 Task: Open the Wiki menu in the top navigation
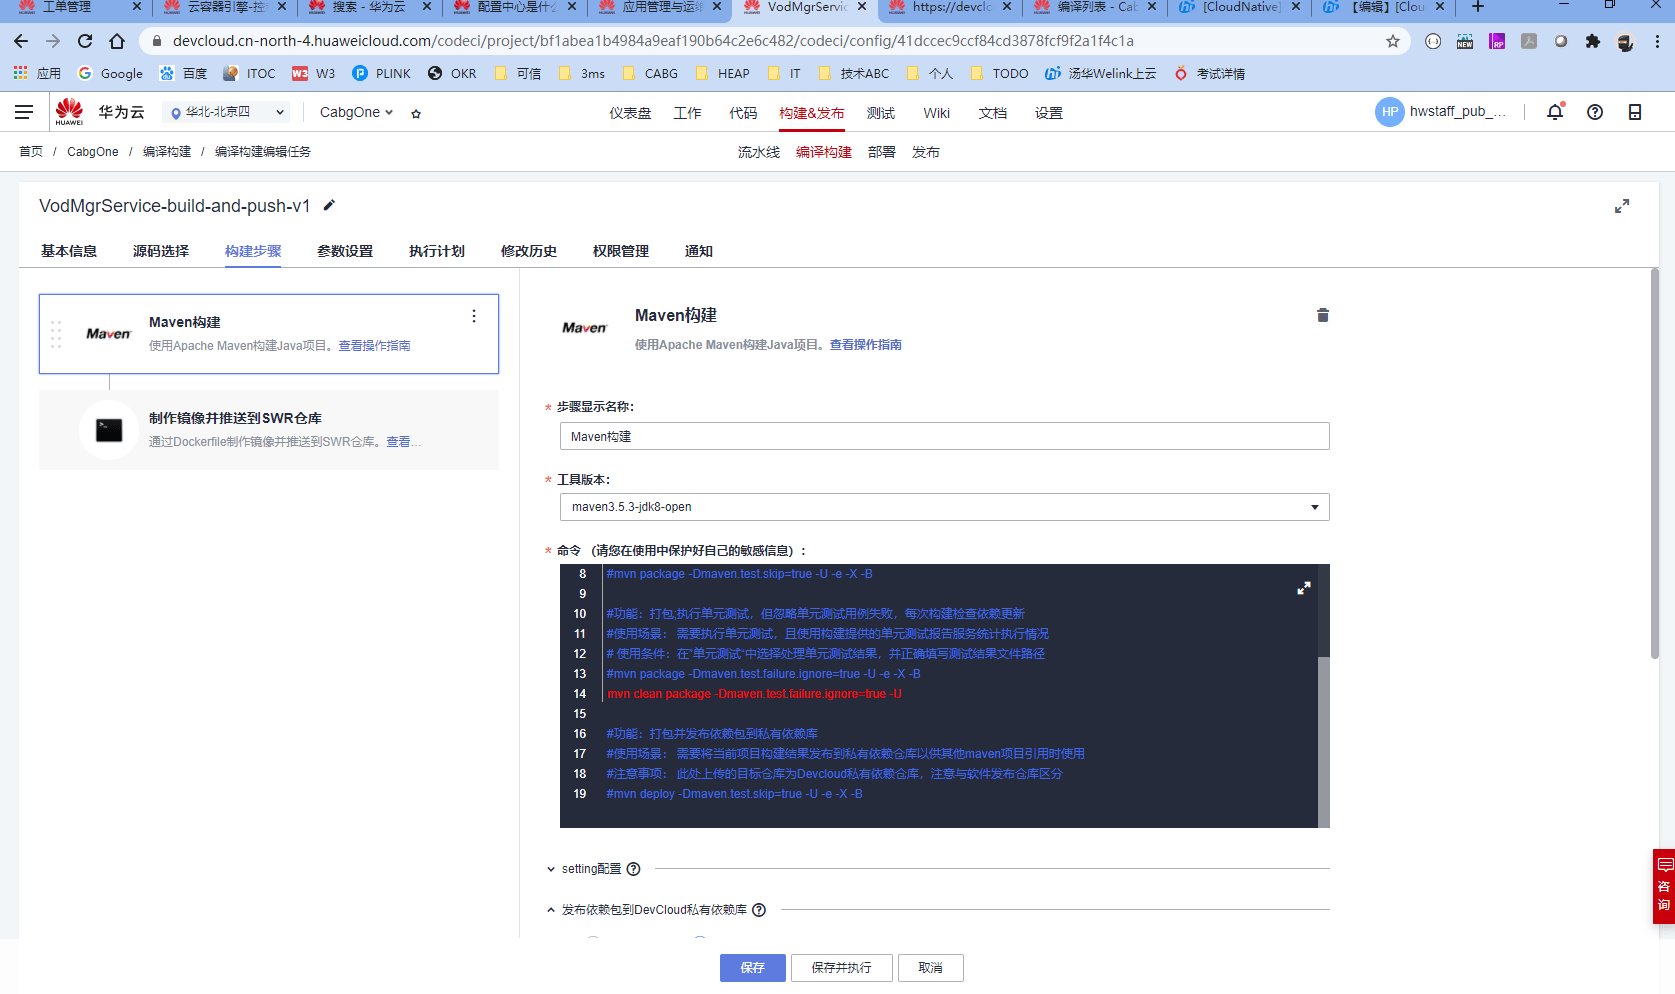937,113
